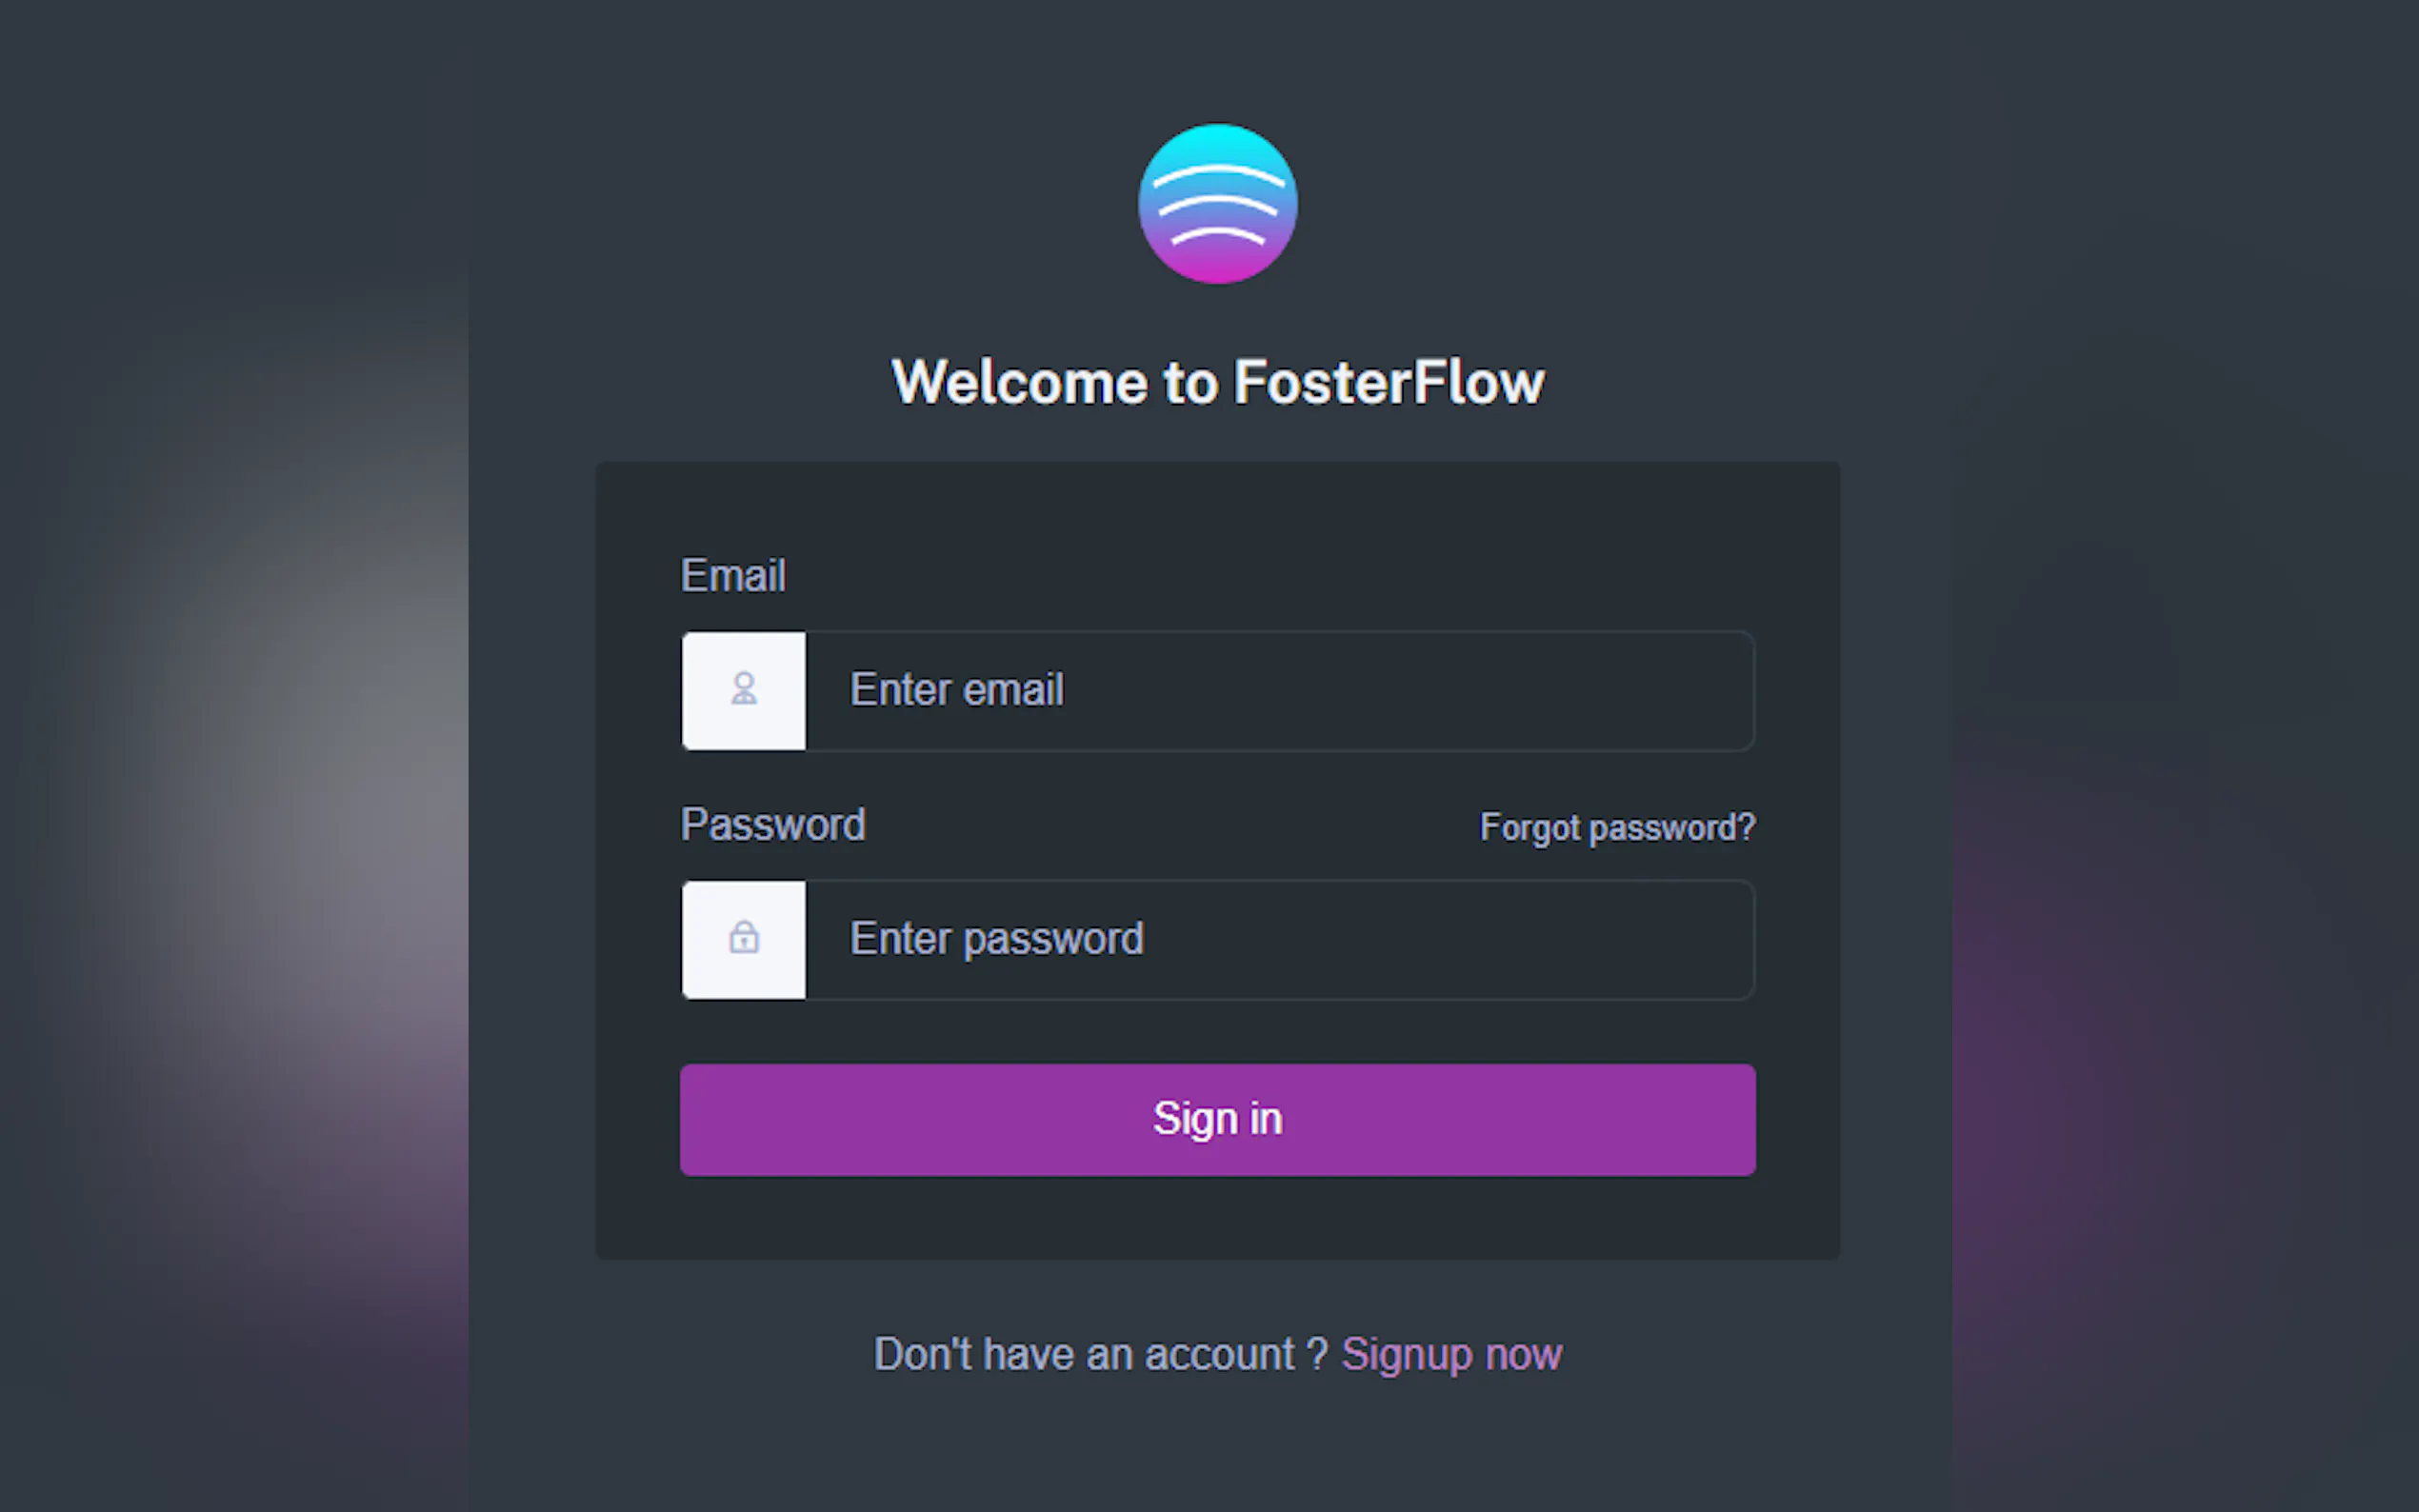Click the Email field label
This screenshot has width=2419, height=1512.
[x=733, y=576]
